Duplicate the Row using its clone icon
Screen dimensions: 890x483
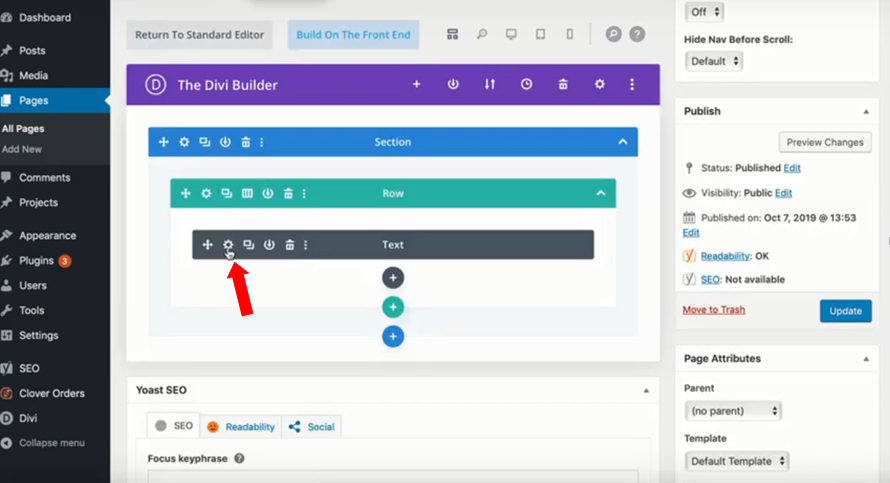[226, 194]
